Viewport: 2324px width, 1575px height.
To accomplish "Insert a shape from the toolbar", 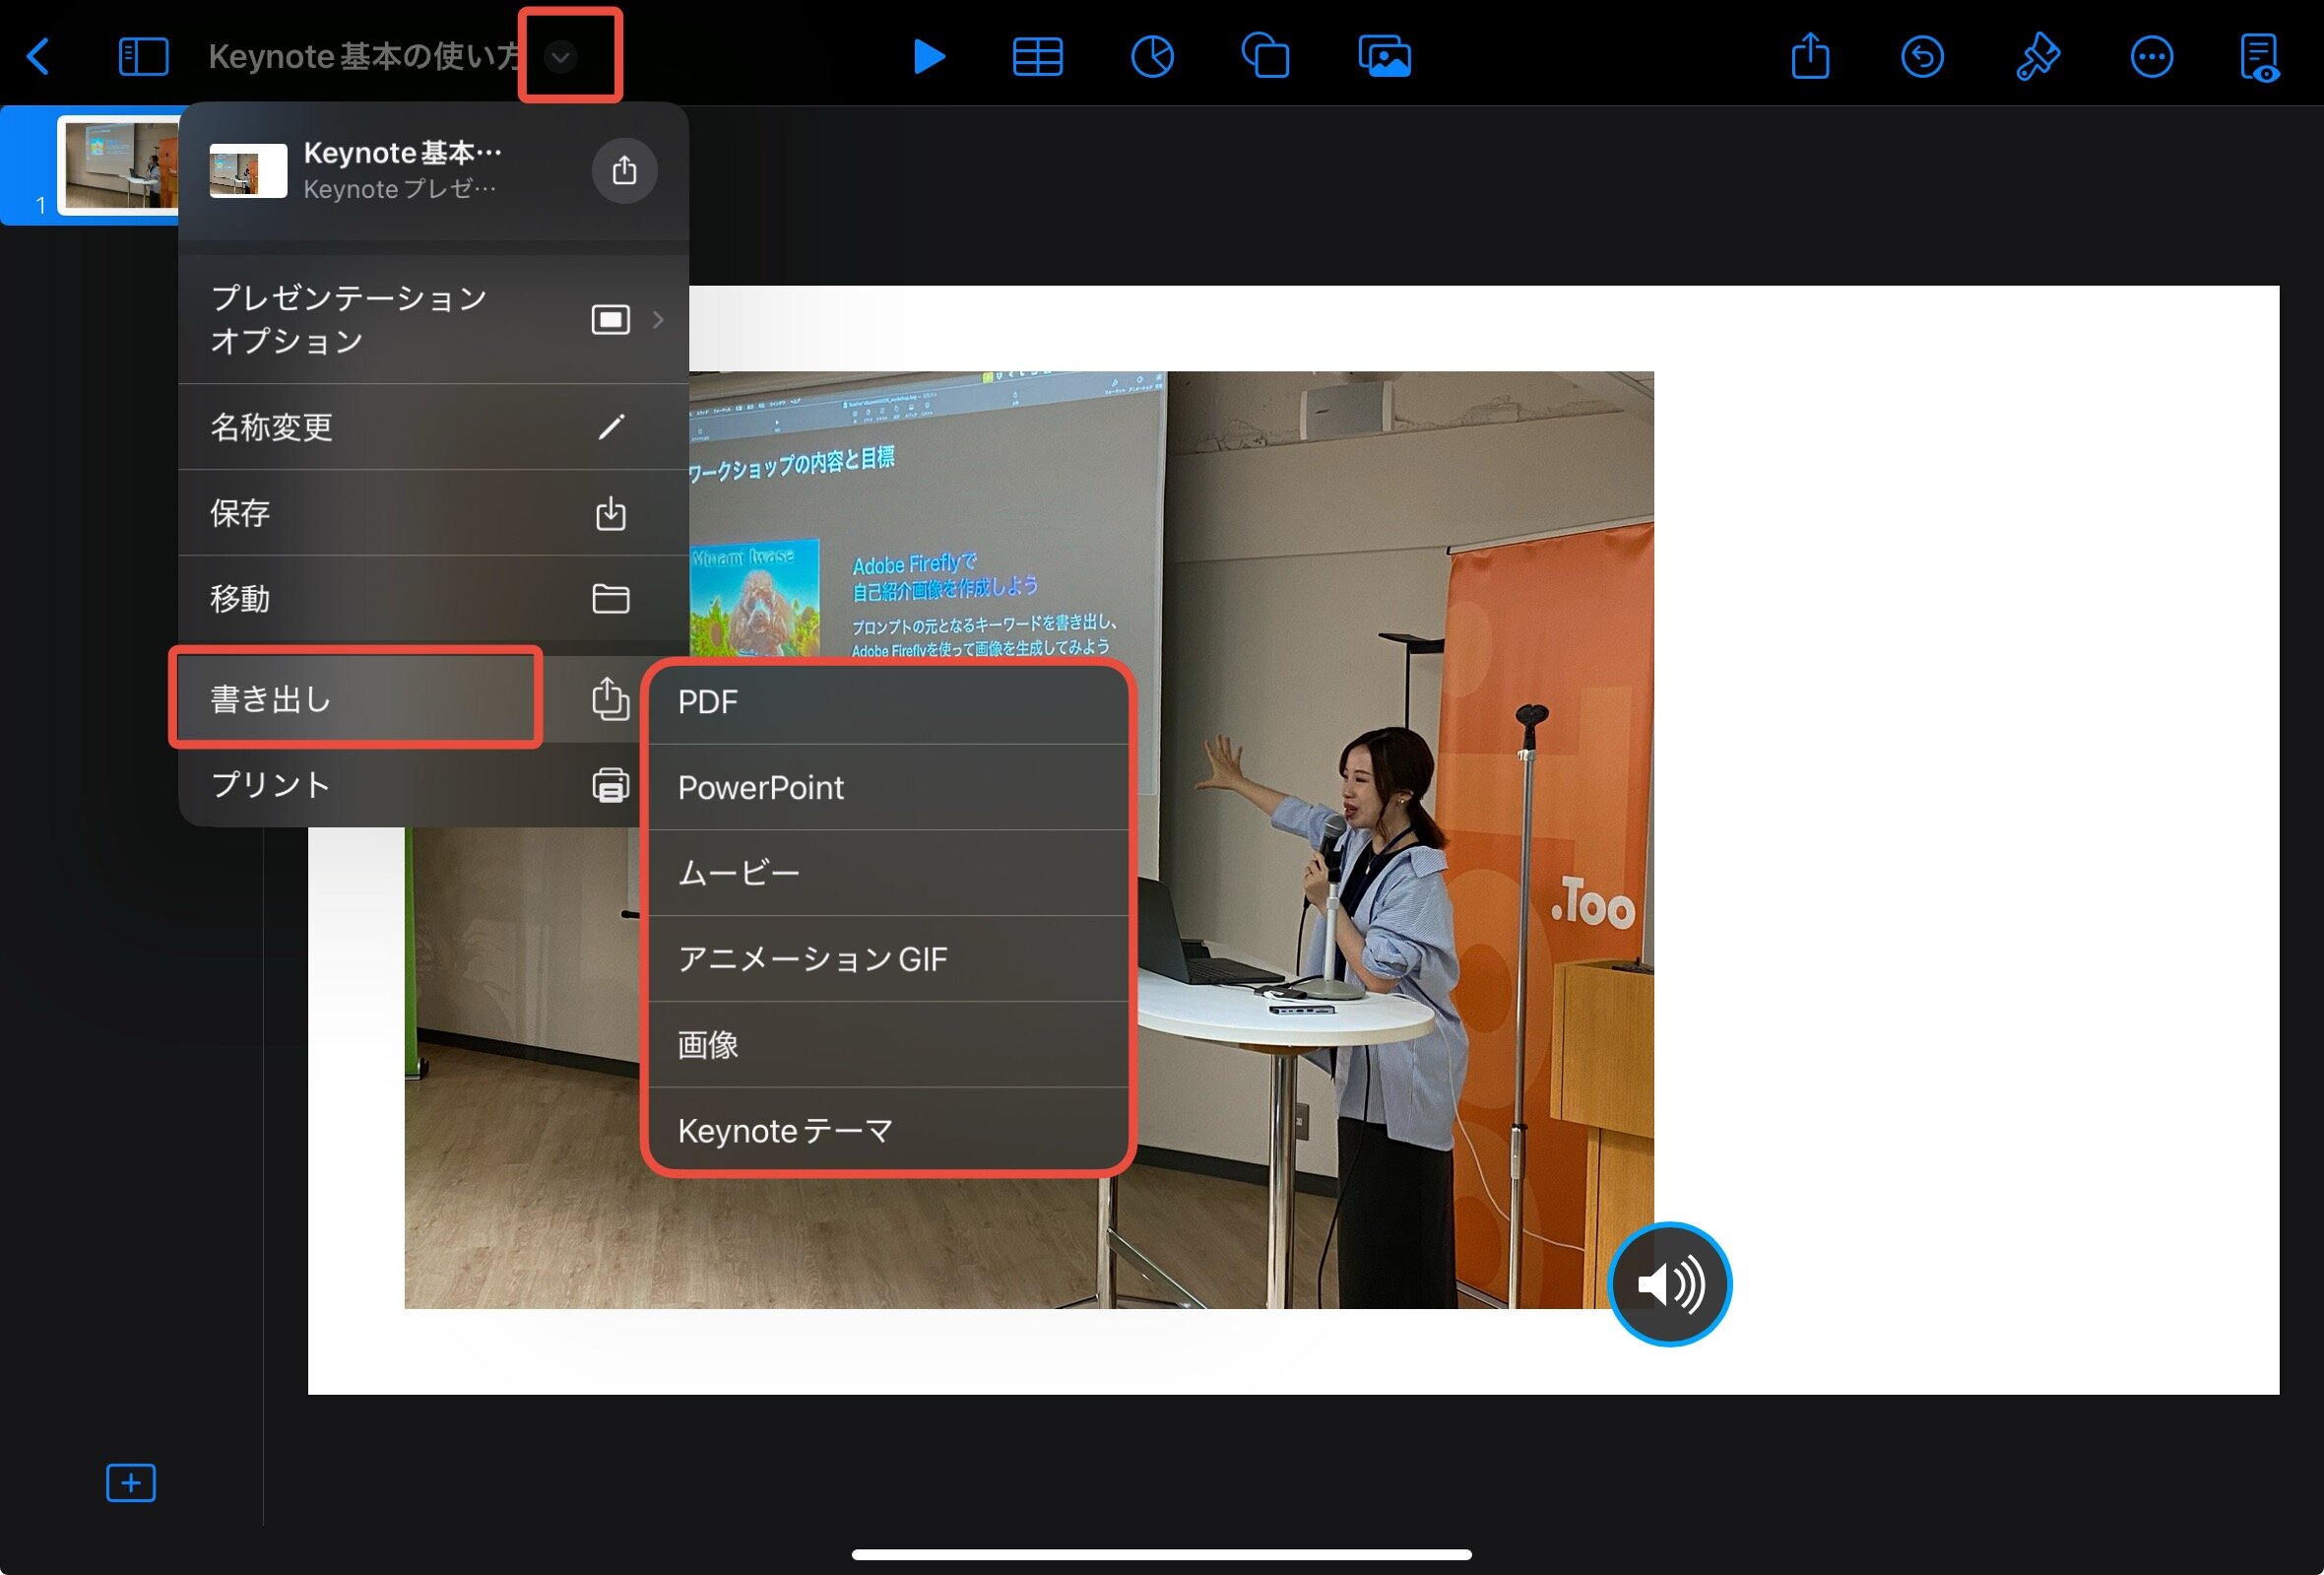I will pos(1266,56).
